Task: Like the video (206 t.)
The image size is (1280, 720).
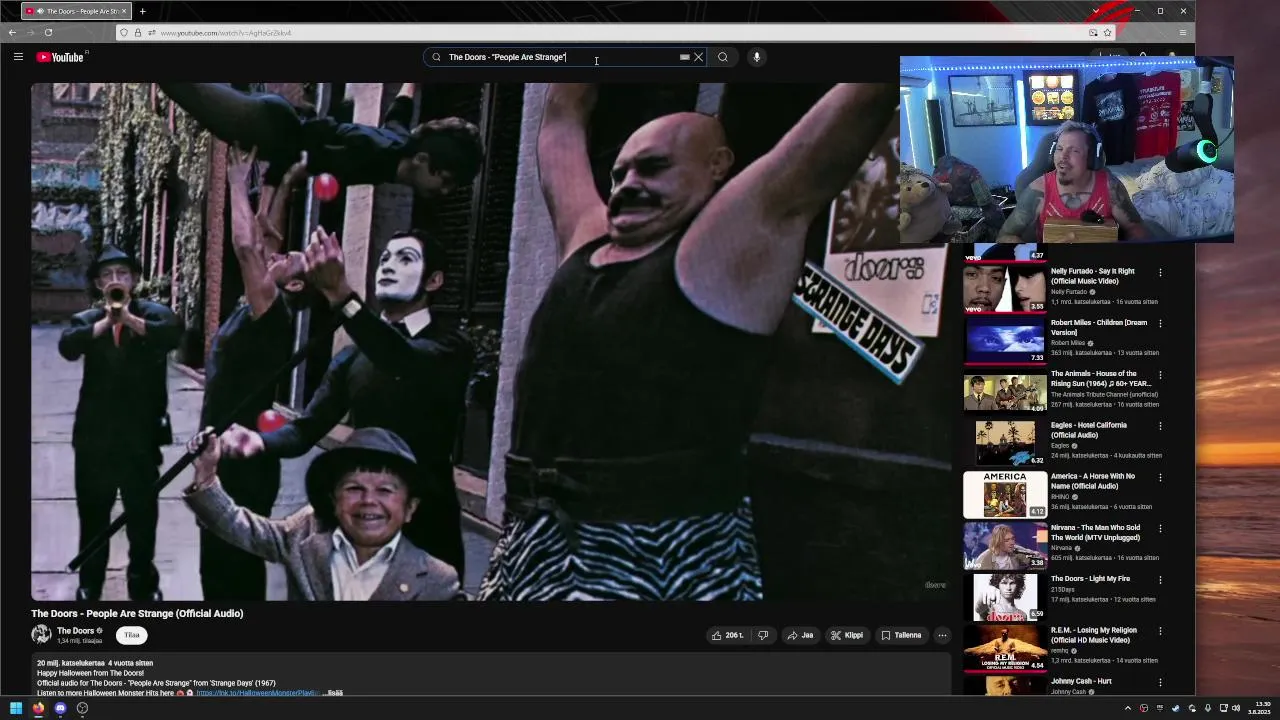Action: click(727, 635)
